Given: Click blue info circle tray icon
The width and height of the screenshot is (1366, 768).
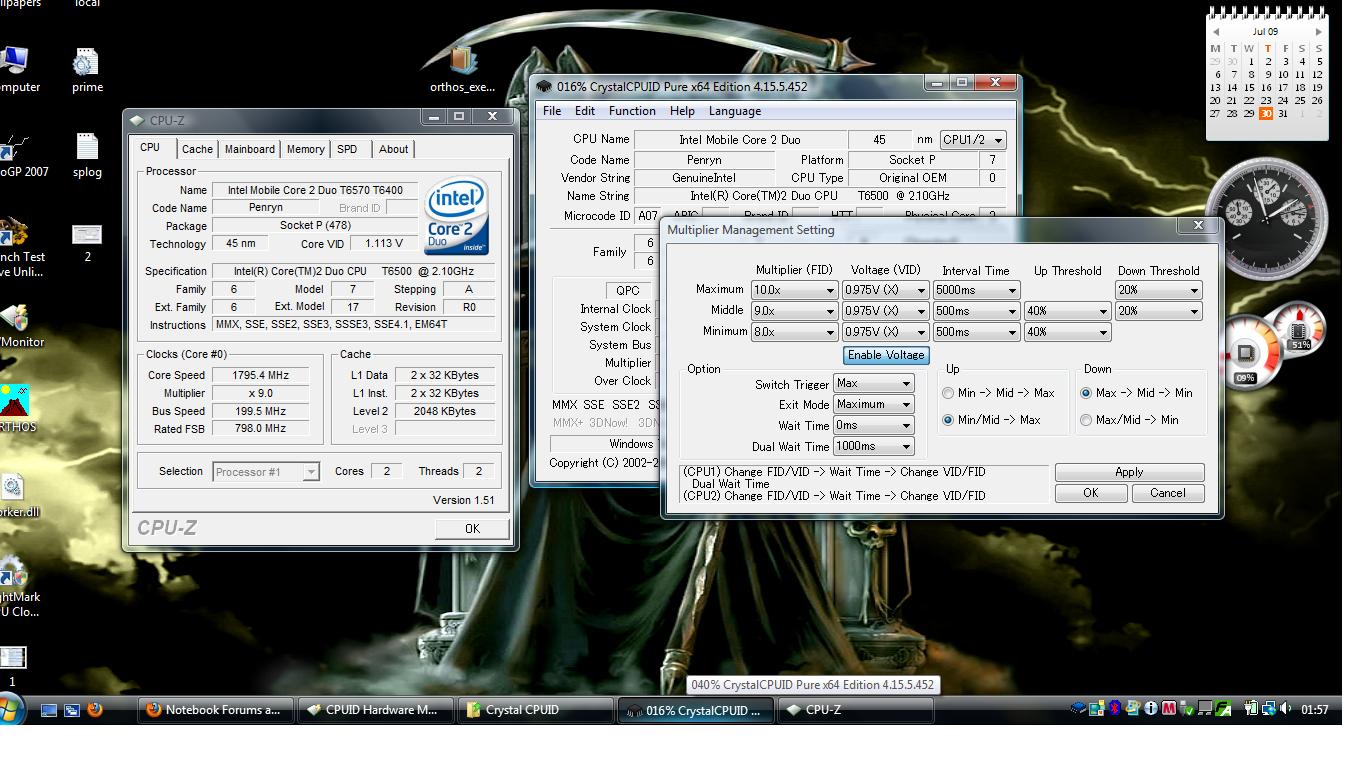Looking at the screenshot, I should click(1151, 708).
